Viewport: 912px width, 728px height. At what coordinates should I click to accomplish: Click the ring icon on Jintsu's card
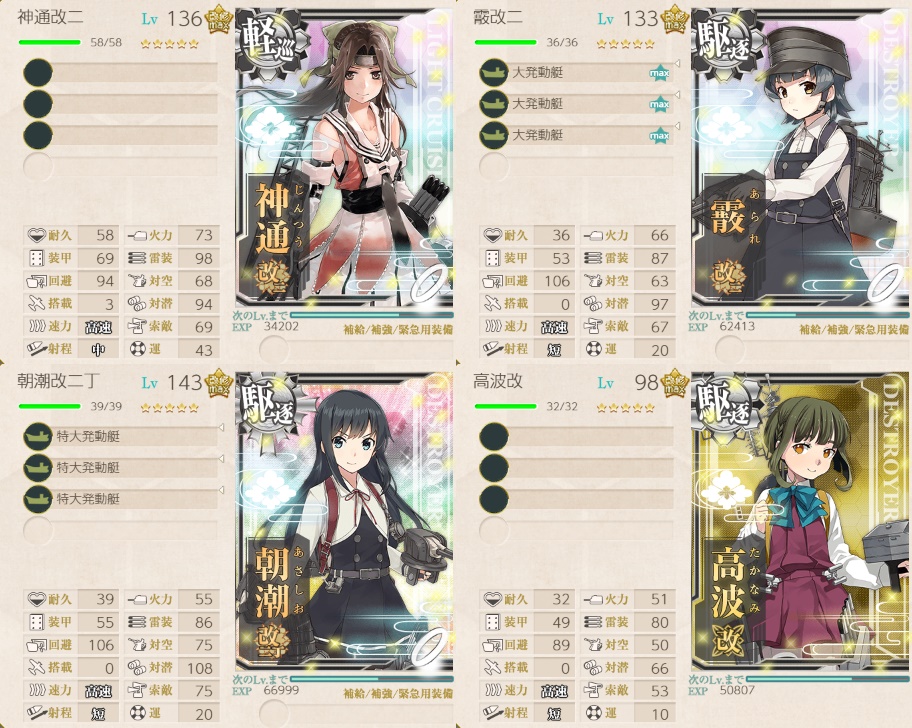coord(430,283)
